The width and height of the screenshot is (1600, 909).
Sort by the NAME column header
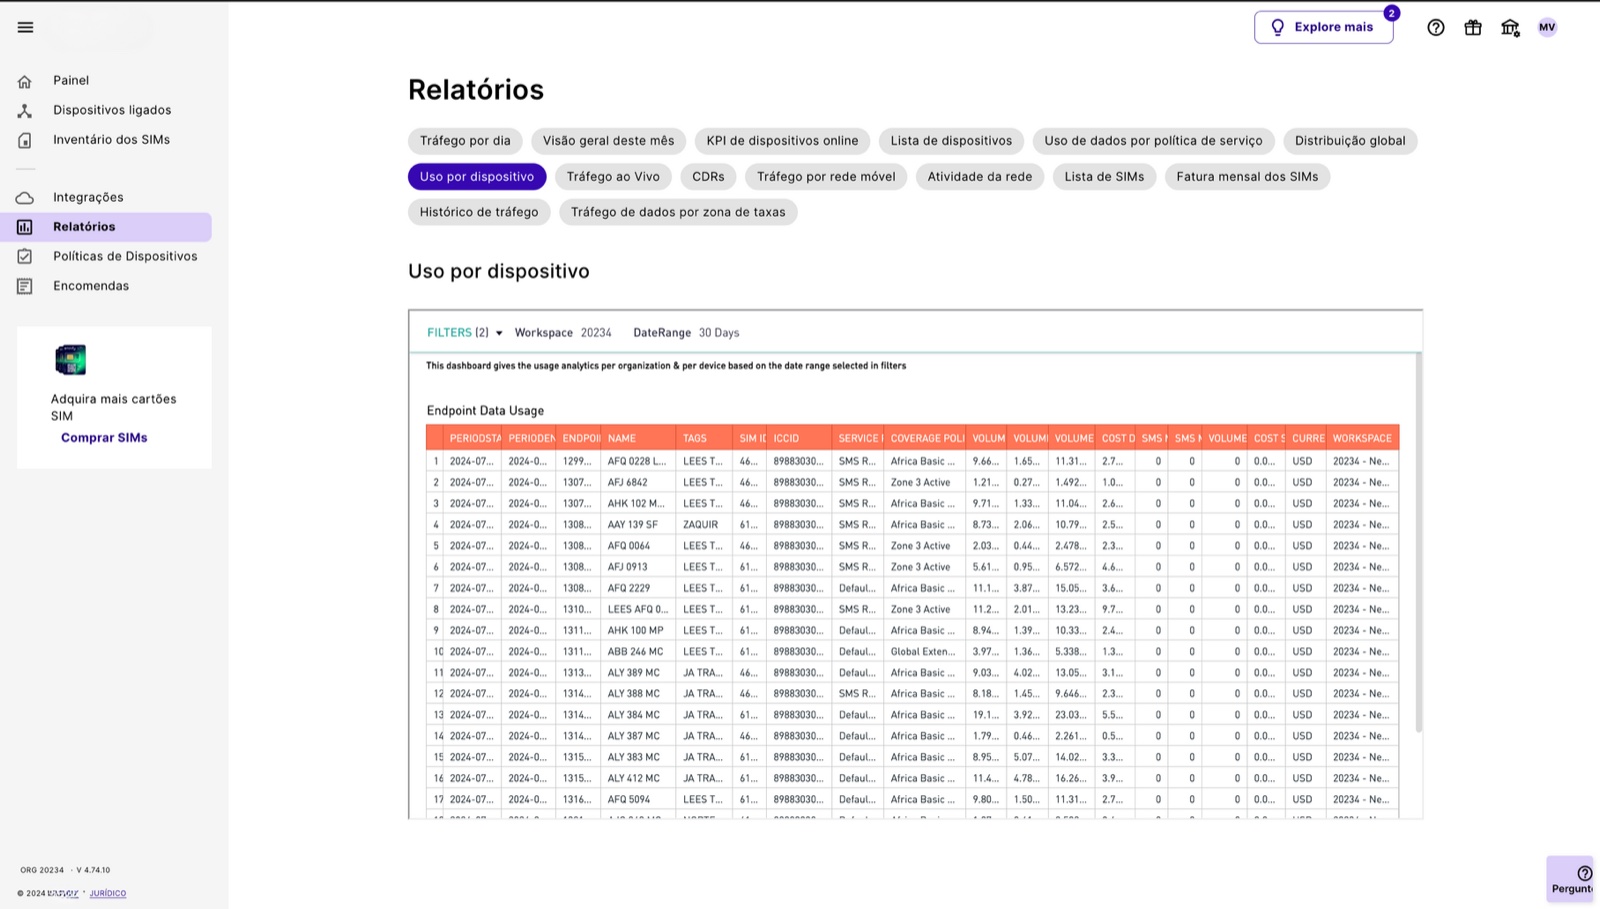tap(639, 438)
